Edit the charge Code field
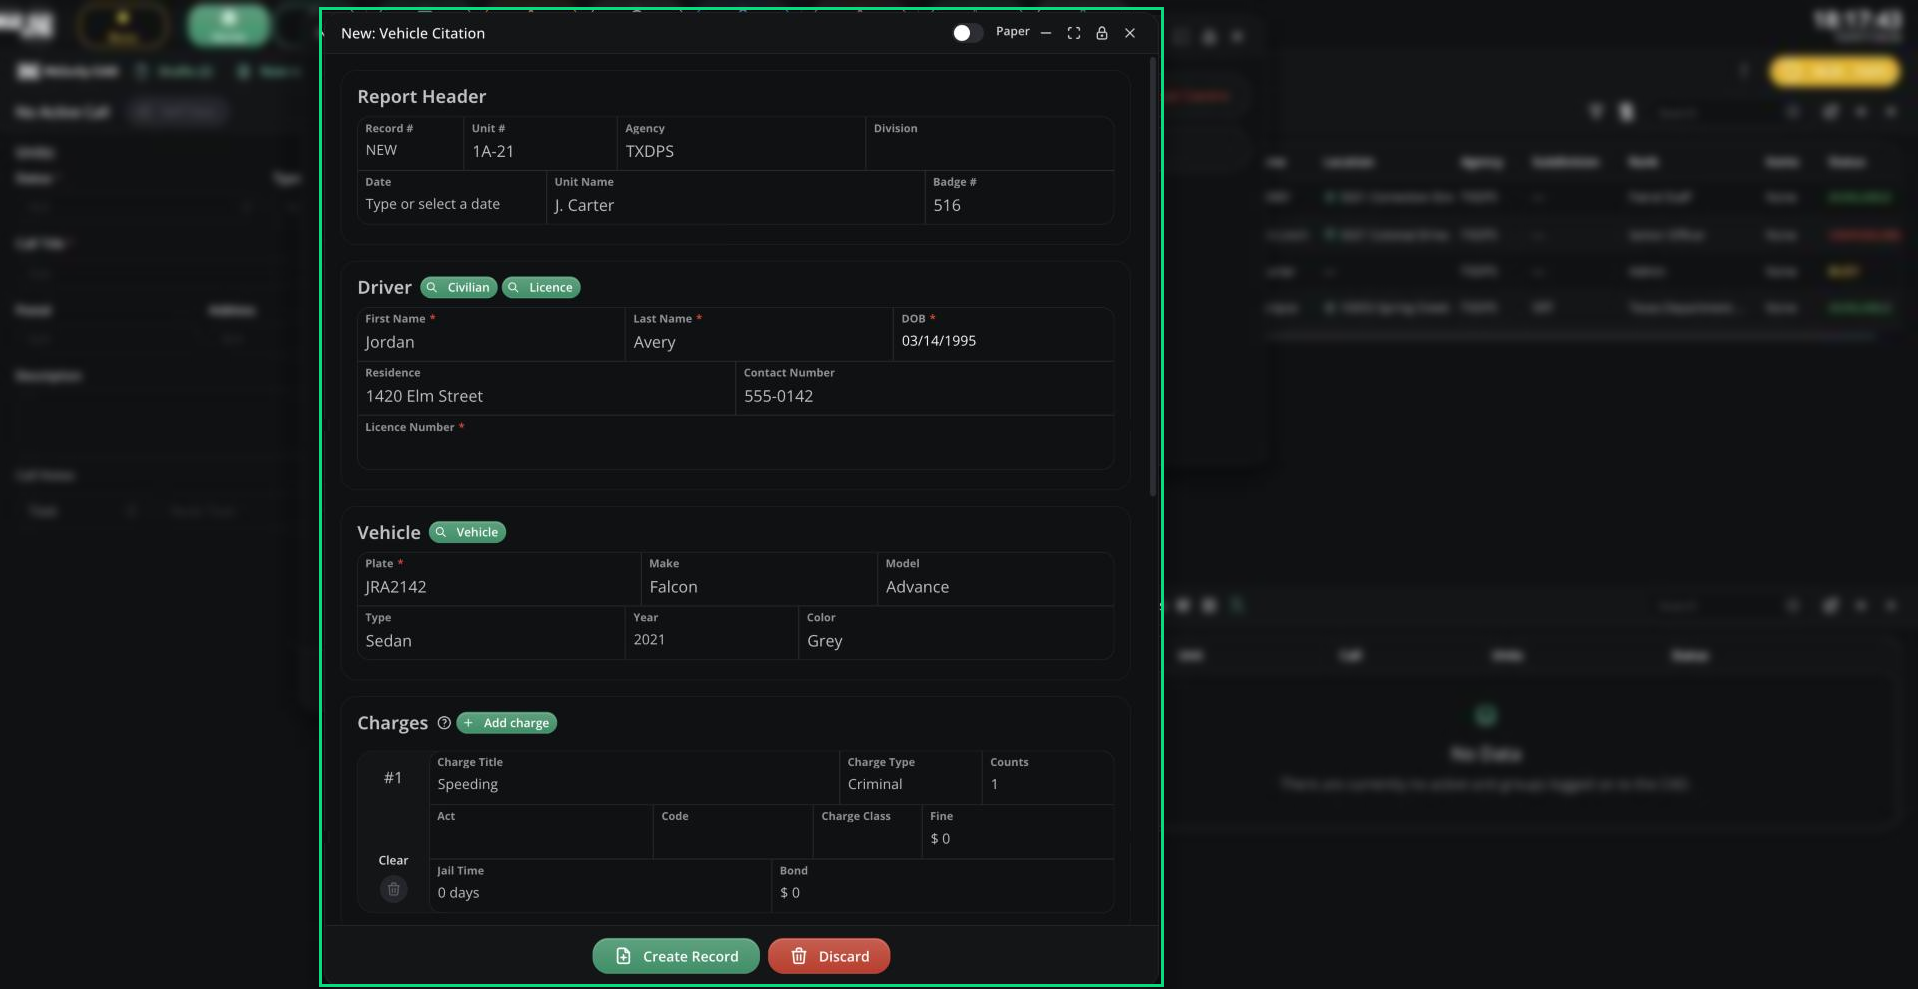This screenshot has height=989, width=1918. tap(734, 832)
